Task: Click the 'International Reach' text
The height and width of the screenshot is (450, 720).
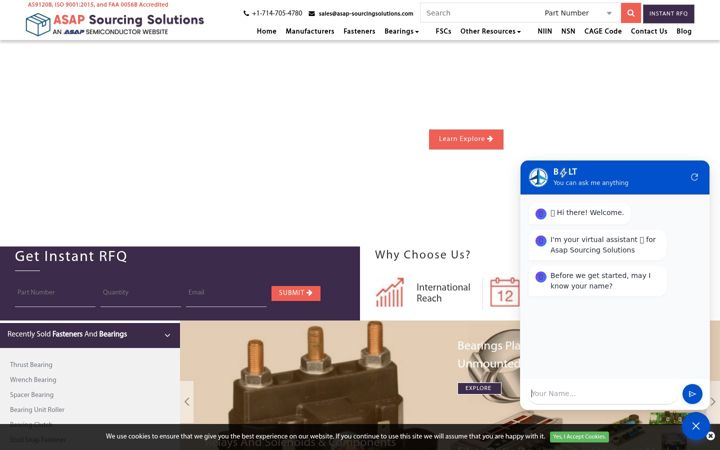Action: 443,293
